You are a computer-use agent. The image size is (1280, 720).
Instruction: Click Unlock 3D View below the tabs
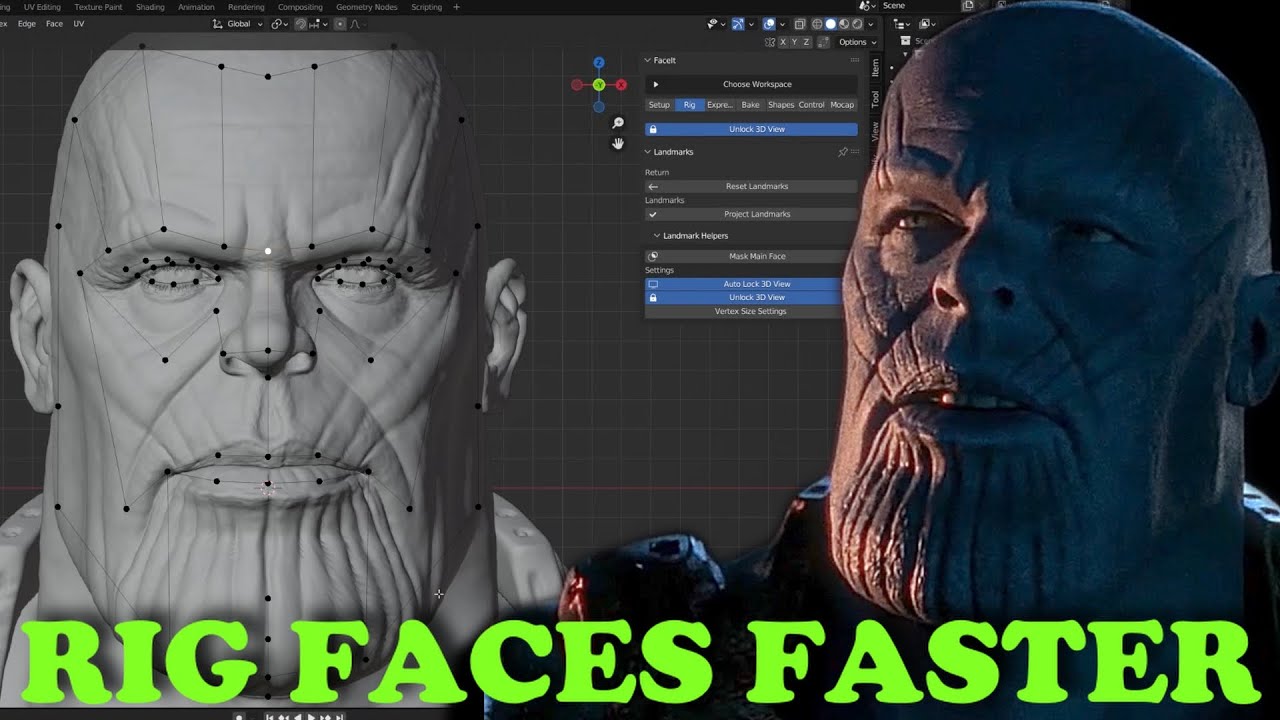(751, 129)
